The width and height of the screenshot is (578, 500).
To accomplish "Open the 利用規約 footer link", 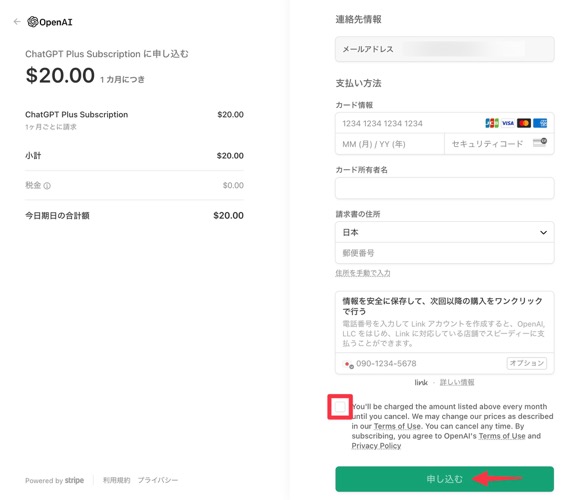I will click(x=116, y=480).
